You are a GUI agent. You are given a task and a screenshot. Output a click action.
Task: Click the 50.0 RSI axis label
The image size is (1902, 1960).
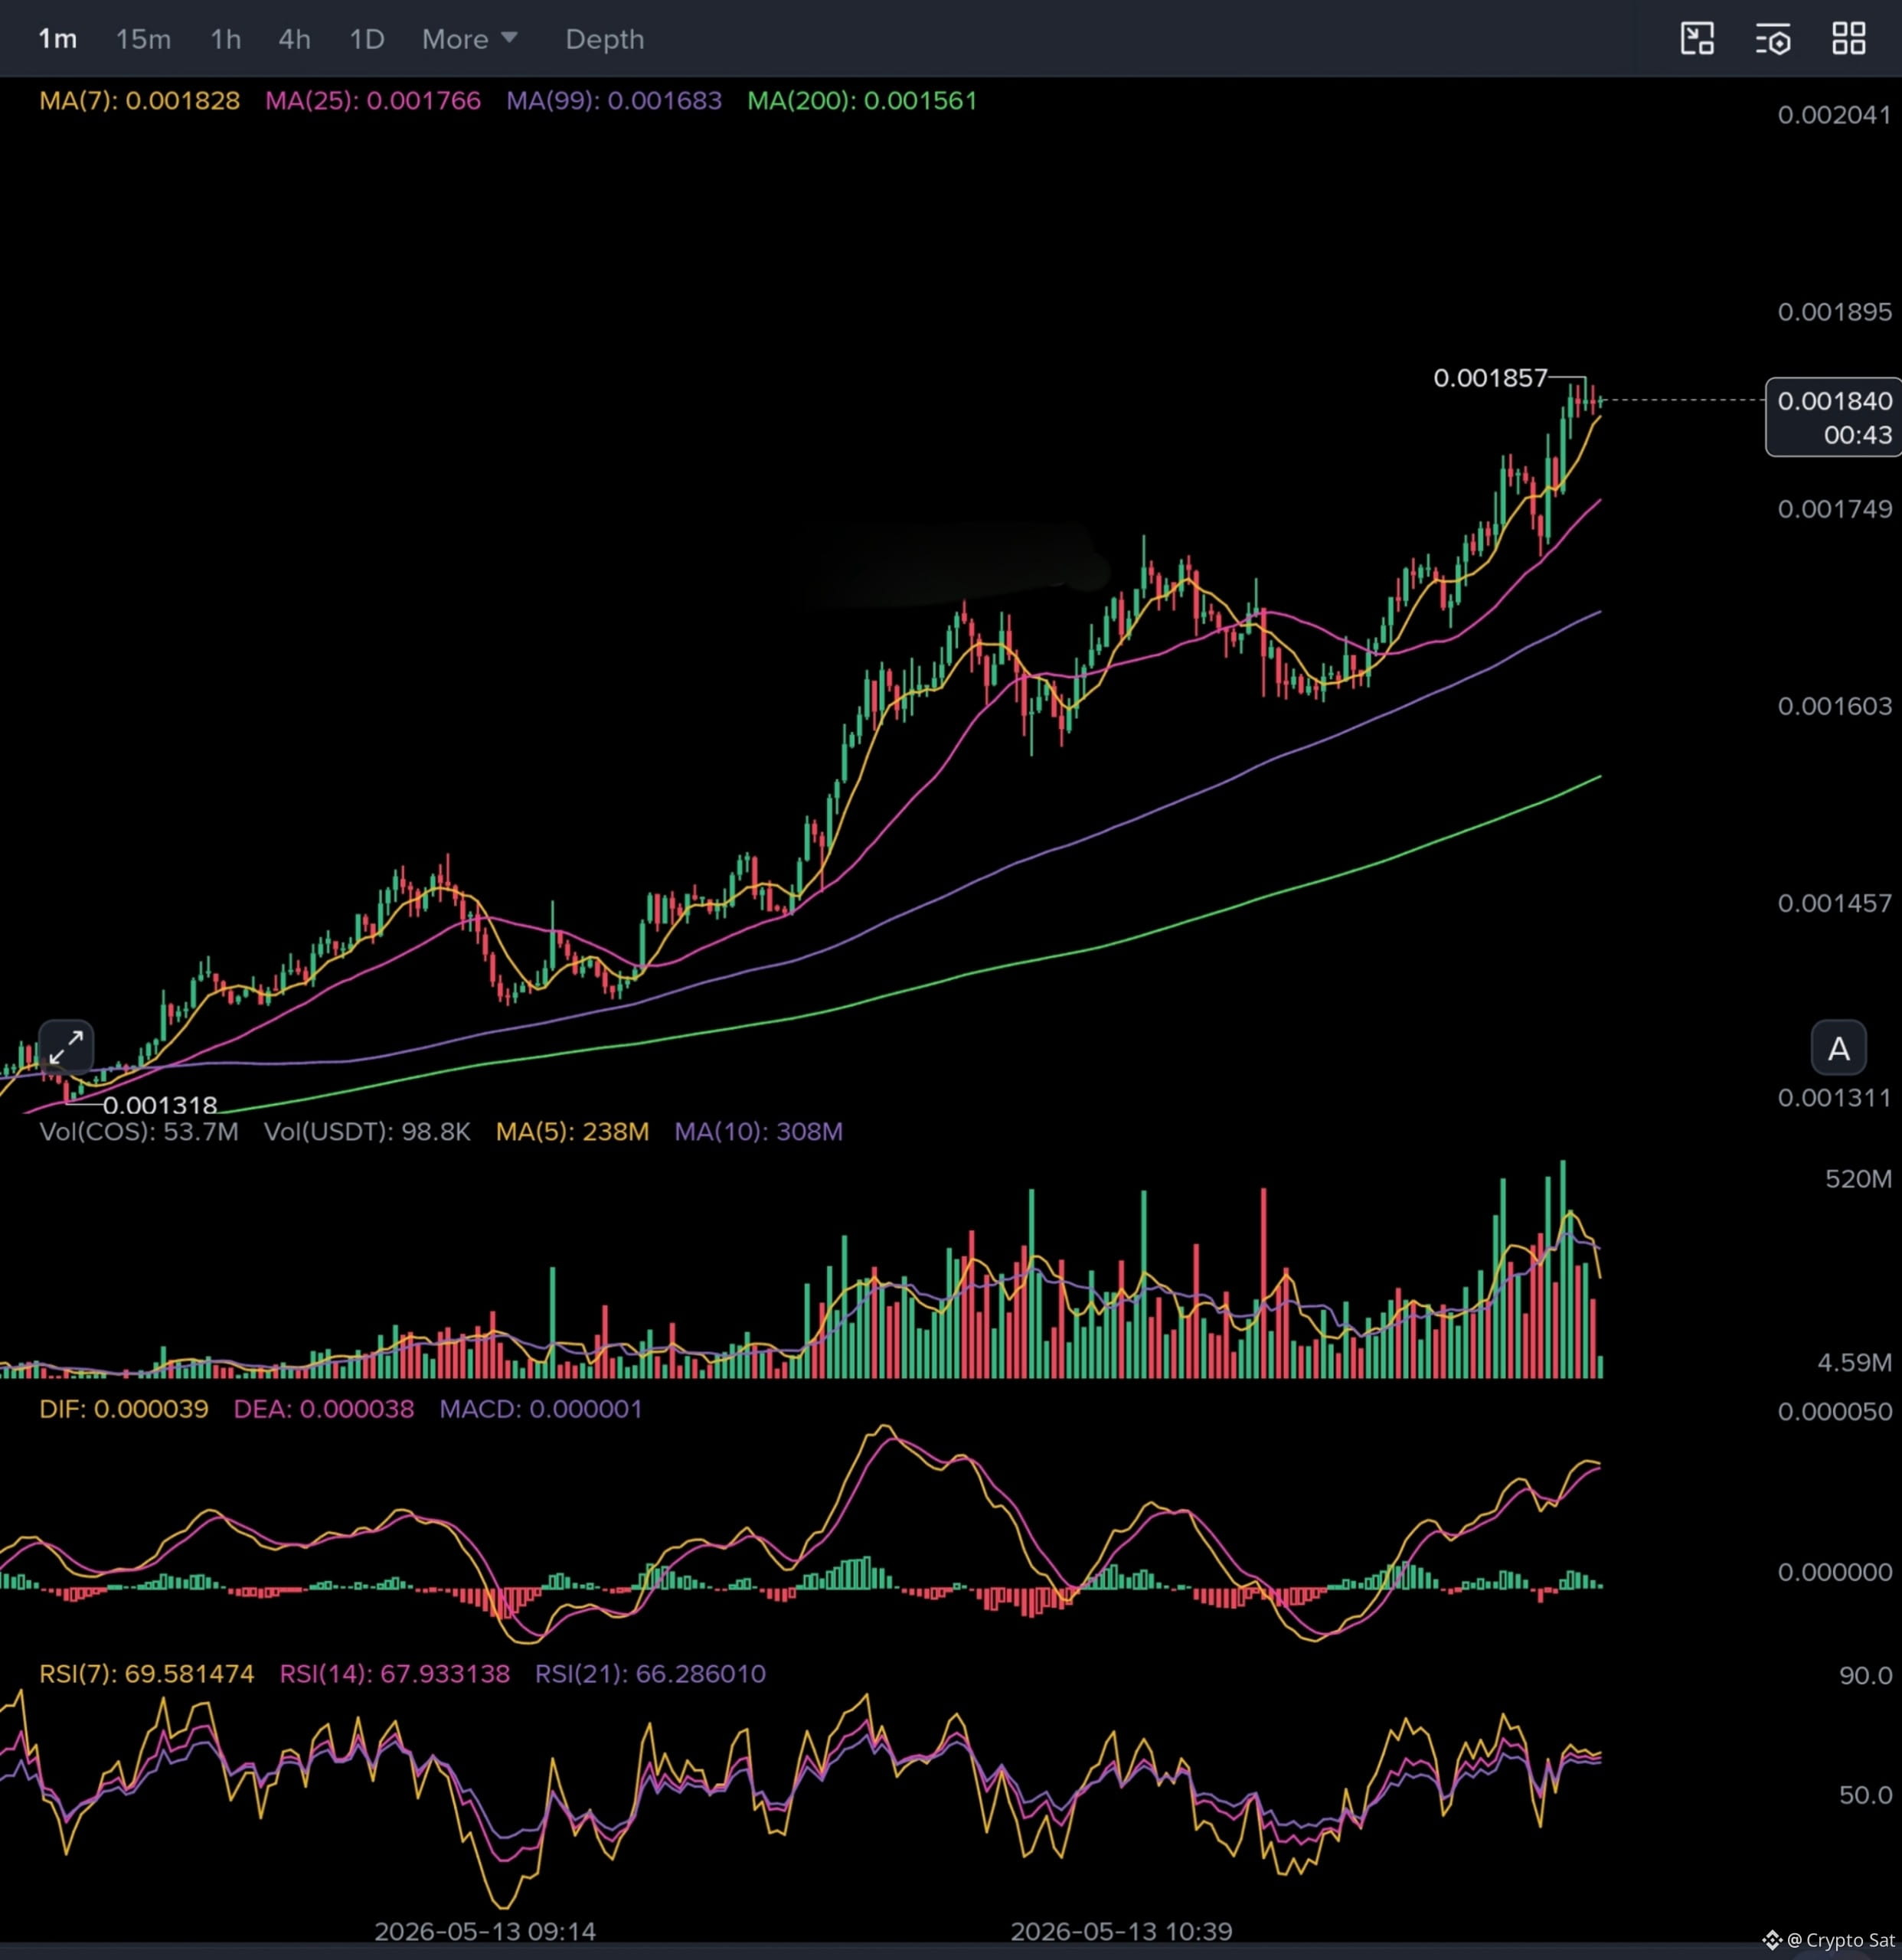[1865, 1795]
